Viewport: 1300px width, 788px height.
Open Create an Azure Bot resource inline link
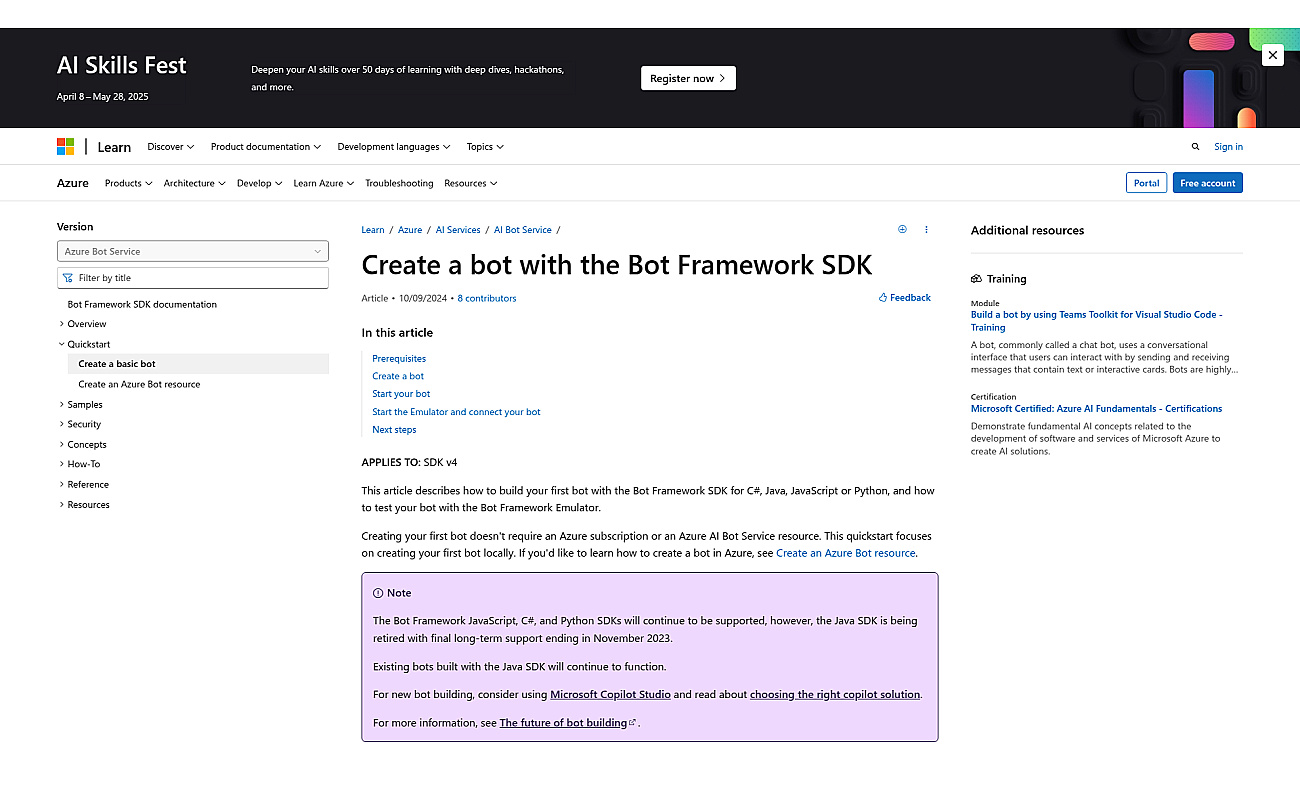click(845, 553)
